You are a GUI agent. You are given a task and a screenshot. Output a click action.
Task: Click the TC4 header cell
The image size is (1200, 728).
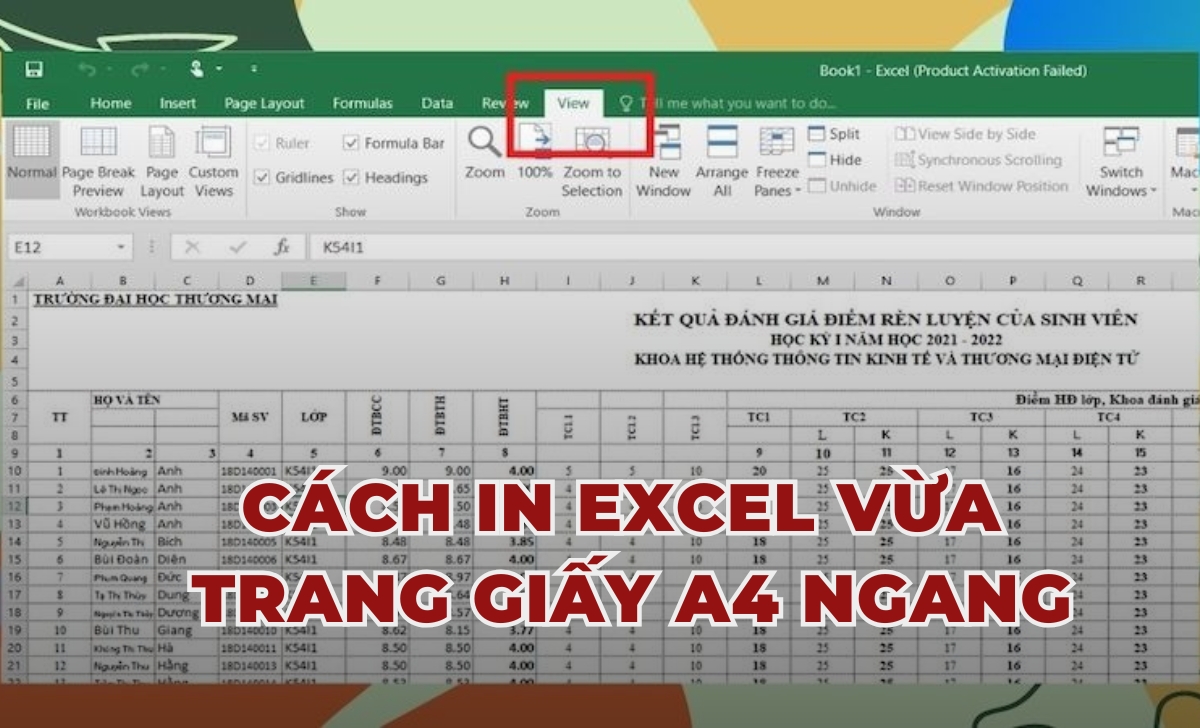coord(1108,416)
